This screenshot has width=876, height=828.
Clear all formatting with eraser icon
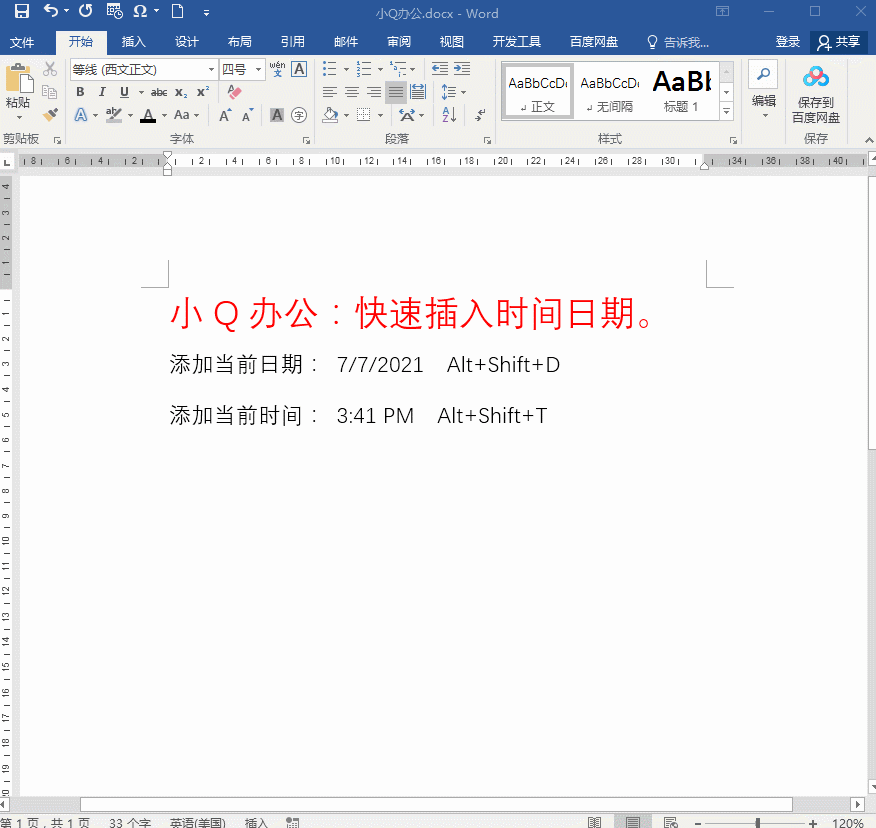pos(235,92)
